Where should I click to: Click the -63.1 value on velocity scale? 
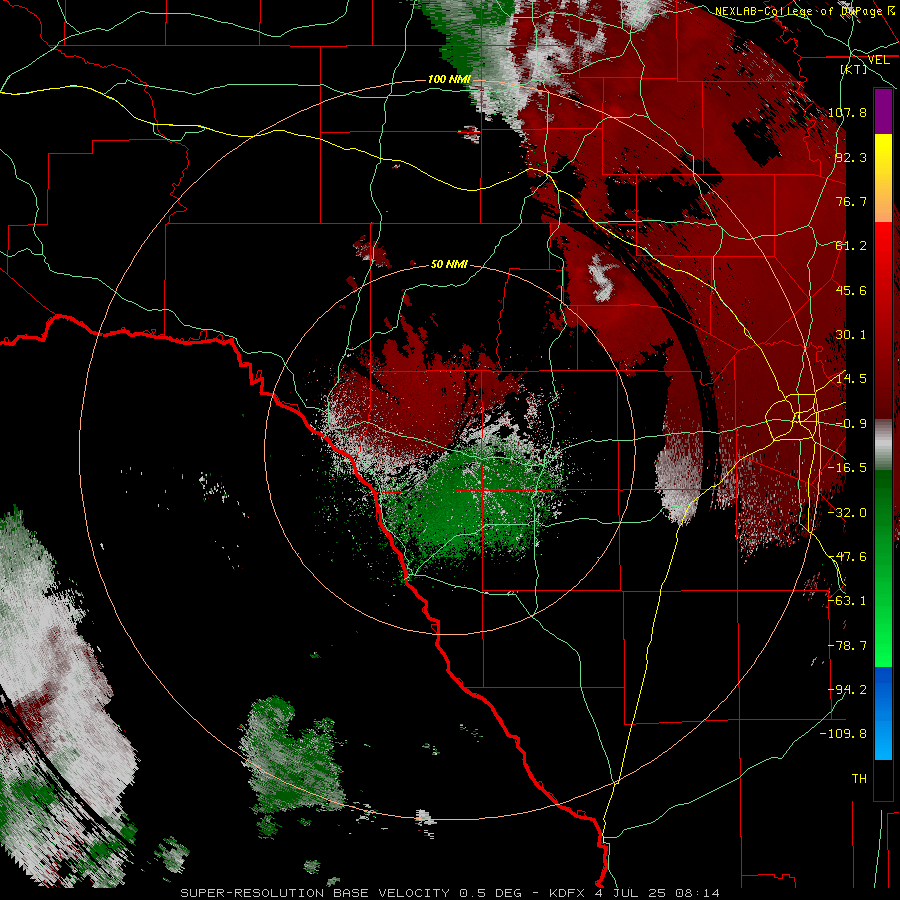click(x=847, y=601)
